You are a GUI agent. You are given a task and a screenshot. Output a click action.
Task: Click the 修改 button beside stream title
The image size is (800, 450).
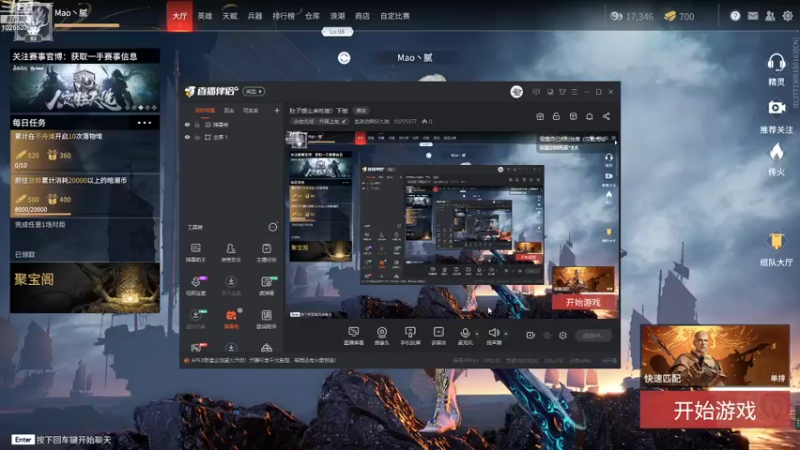[361, 111]
